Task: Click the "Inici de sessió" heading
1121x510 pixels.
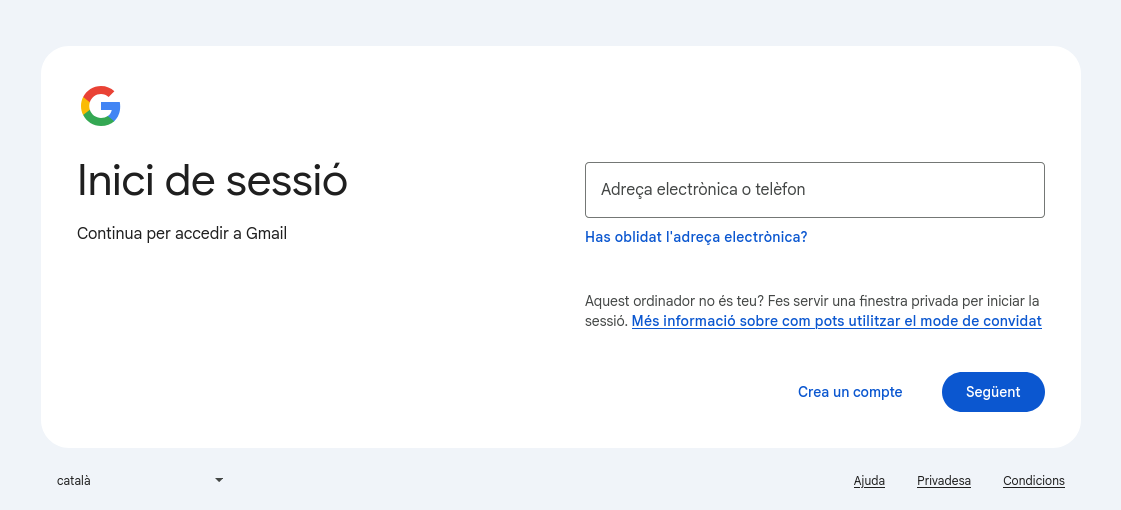Action: [x=212, y=181]
